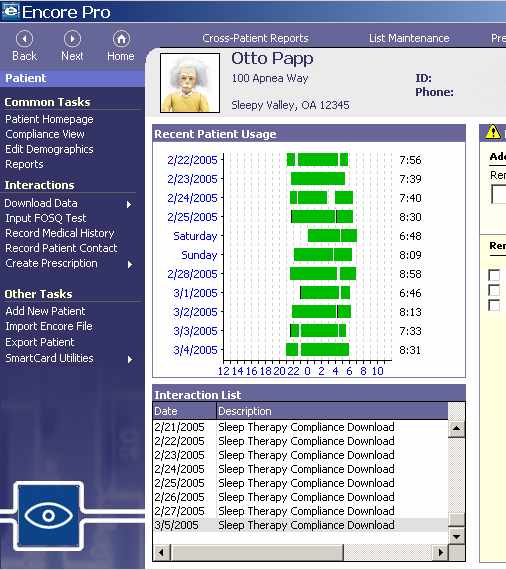Click the green usage bar for 2/23/2005

(318, 178)
